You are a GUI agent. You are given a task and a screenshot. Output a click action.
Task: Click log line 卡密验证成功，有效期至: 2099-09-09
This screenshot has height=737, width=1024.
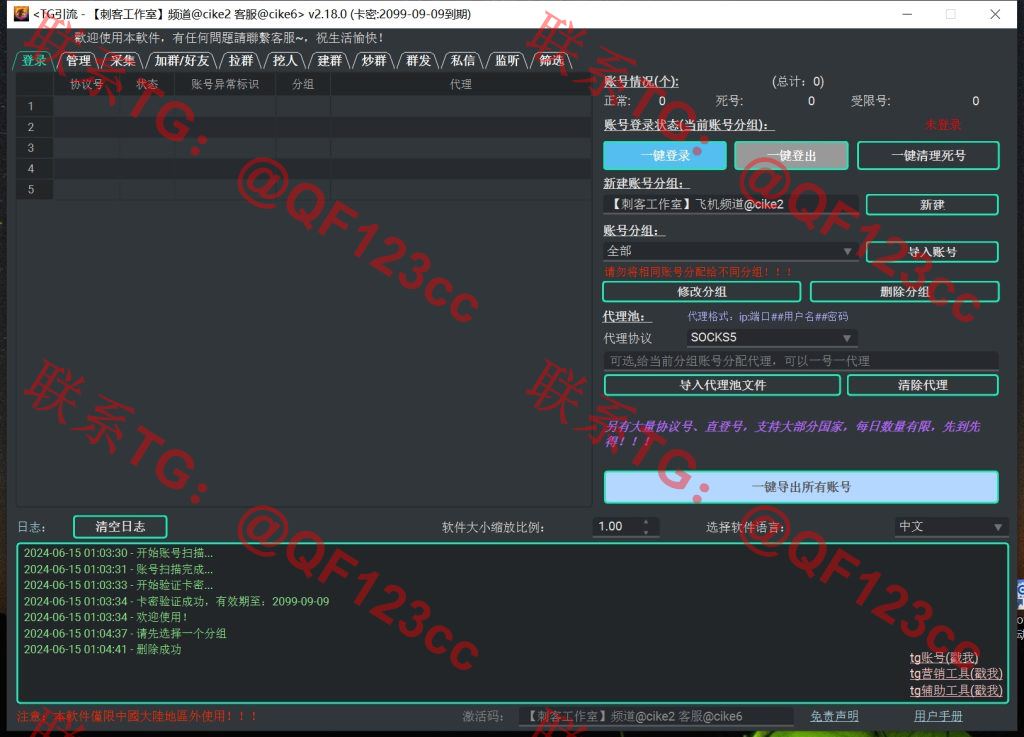coord(176,601)
